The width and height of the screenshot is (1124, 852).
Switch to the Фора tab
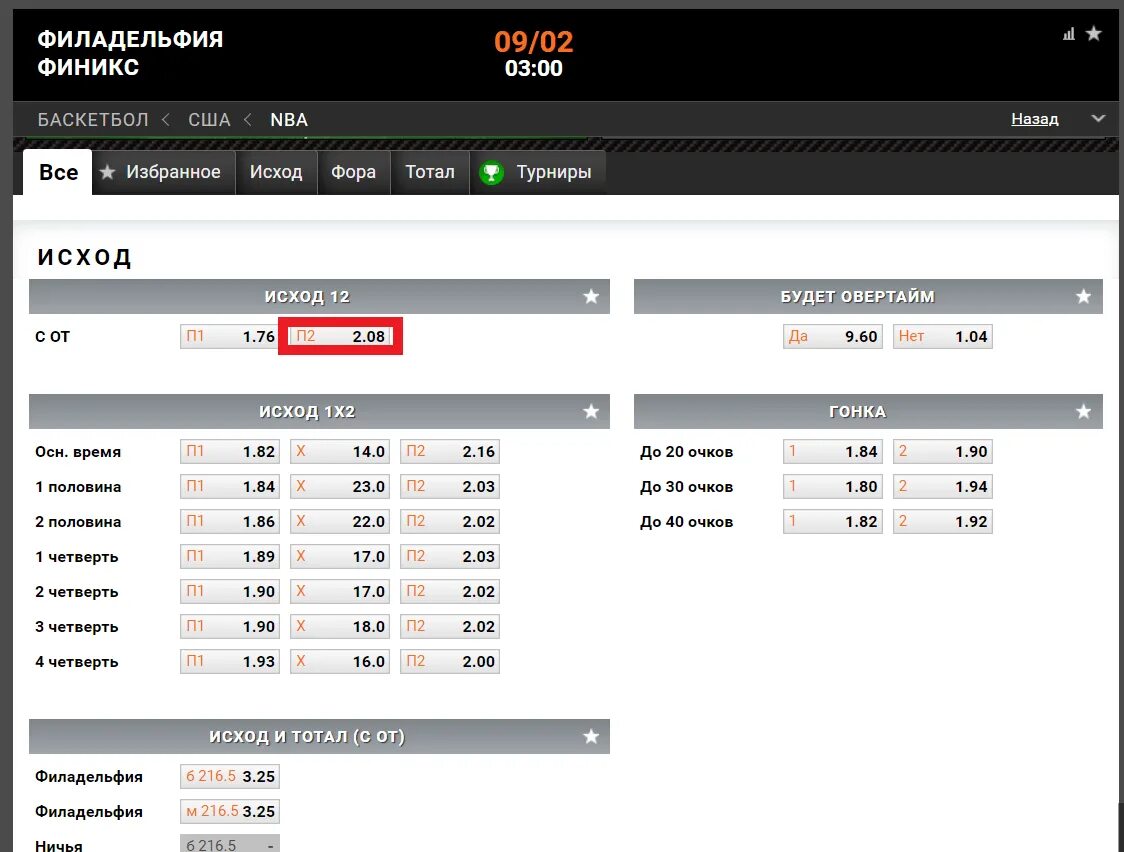click(x=353, y=172)
